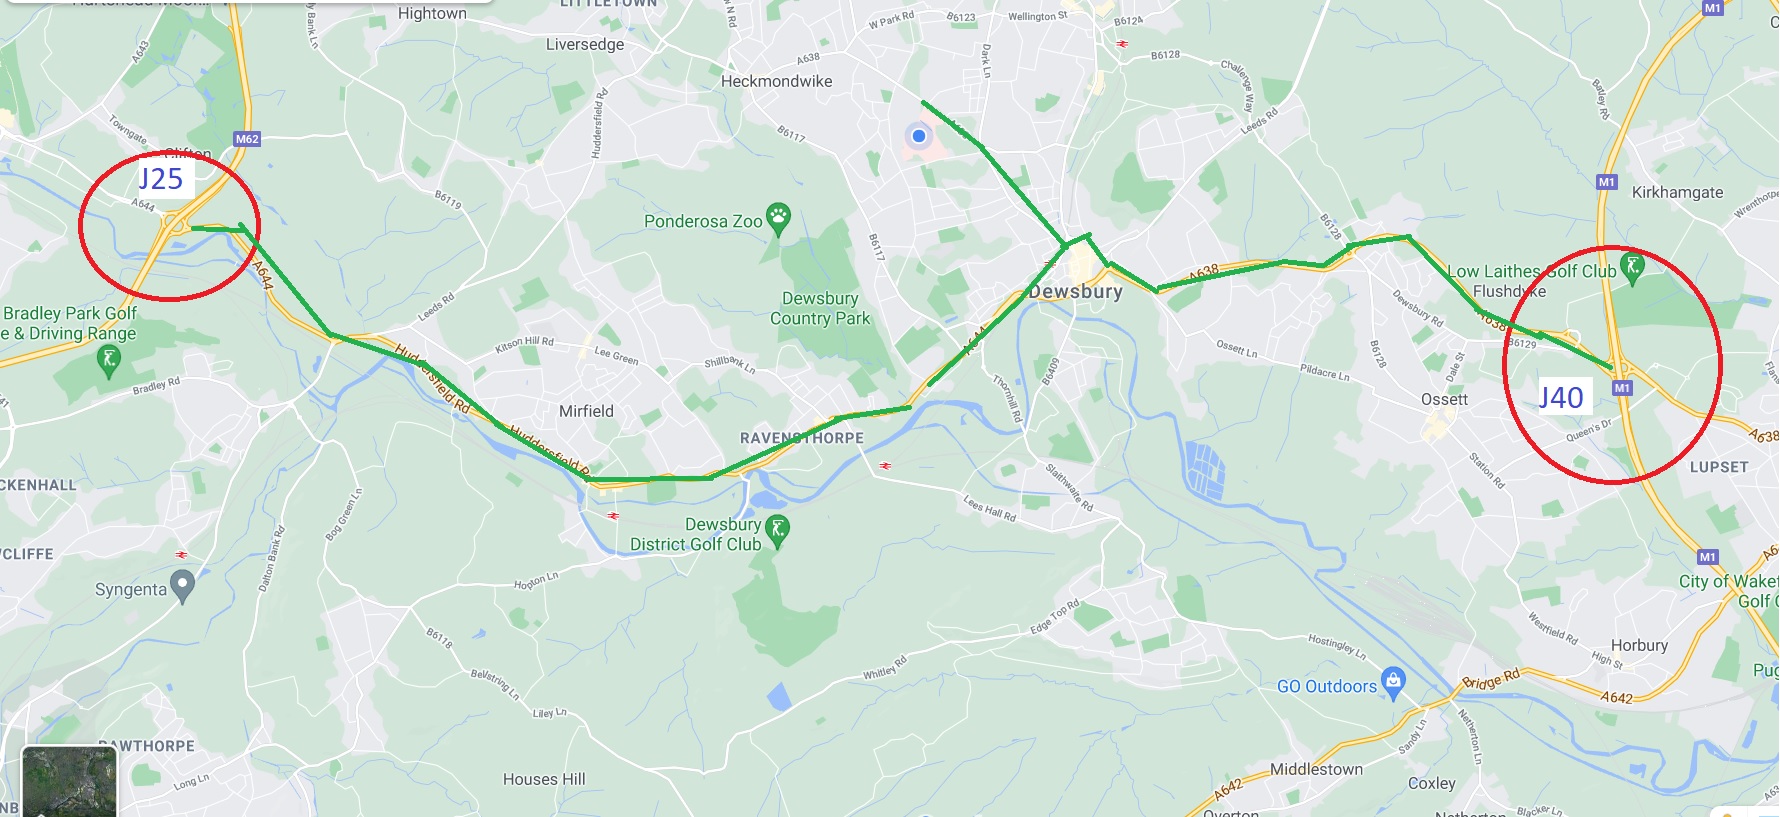Select the Mirfield place label
The width and height of the screenshot is (1780, 817).
586,411
